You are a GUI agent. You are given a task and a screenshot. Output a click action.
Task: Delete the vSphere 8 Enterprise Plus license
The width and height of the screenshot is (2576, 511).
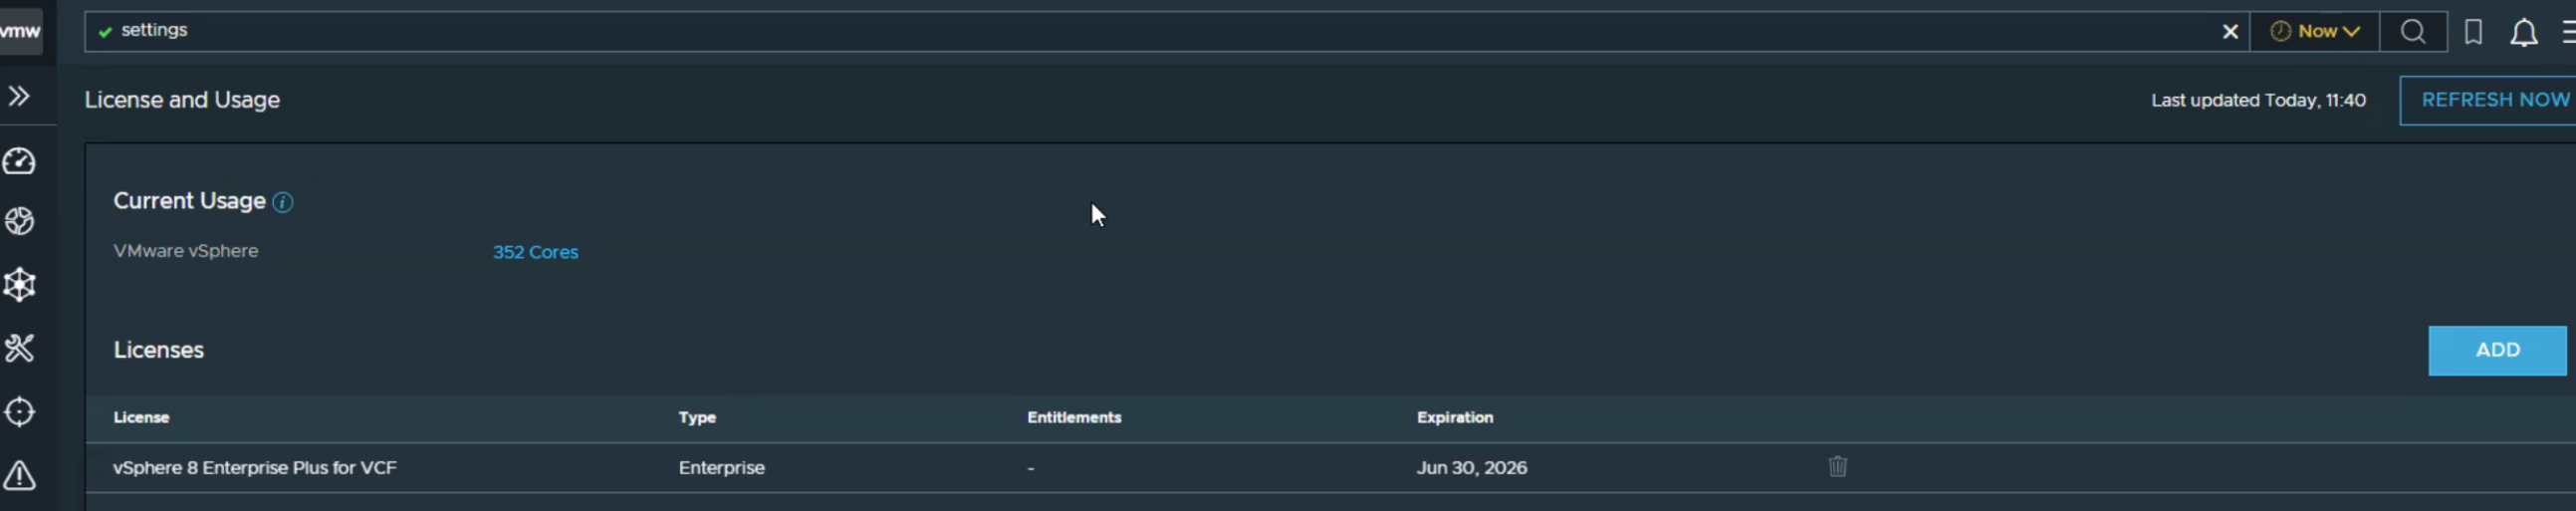1837,467
